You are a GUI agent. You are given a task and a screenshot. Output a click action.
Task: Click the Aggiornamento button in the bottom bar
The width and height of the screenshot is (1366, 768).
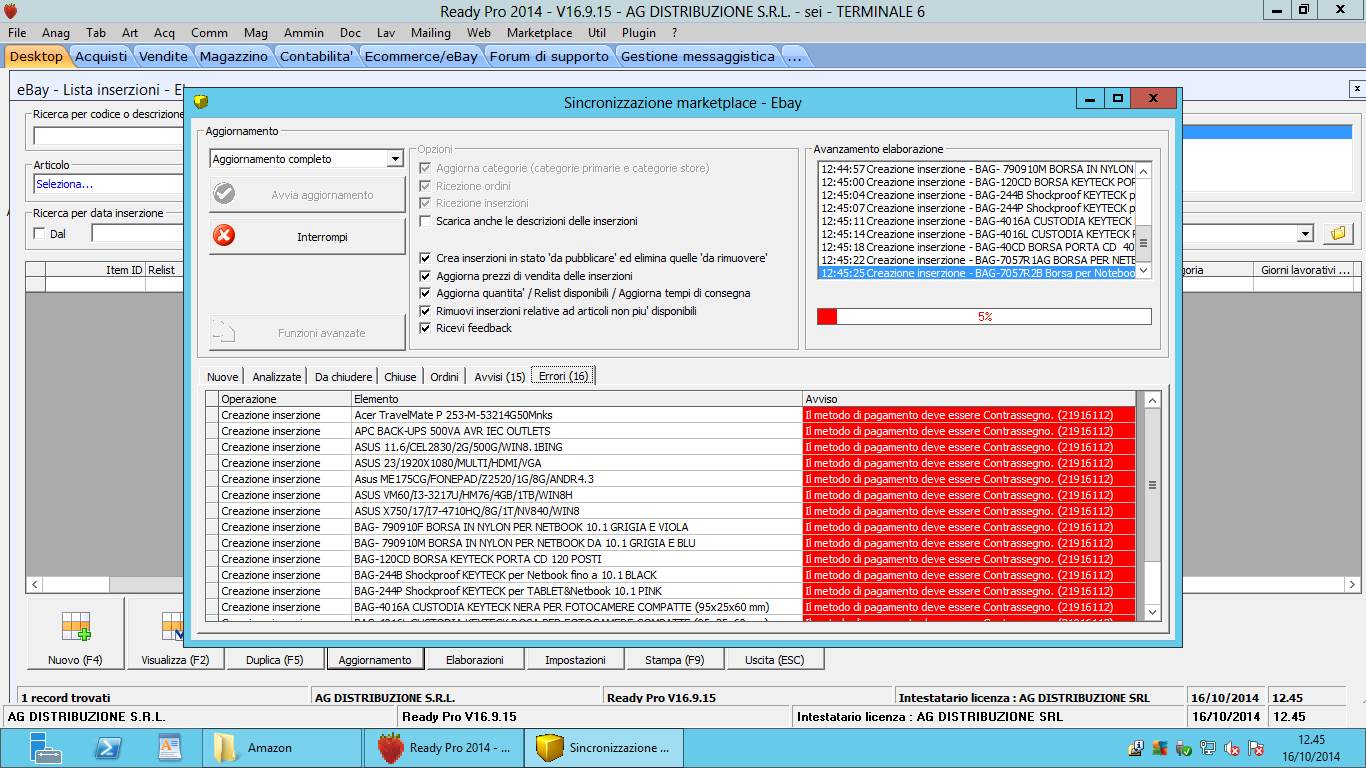[375, 660]
